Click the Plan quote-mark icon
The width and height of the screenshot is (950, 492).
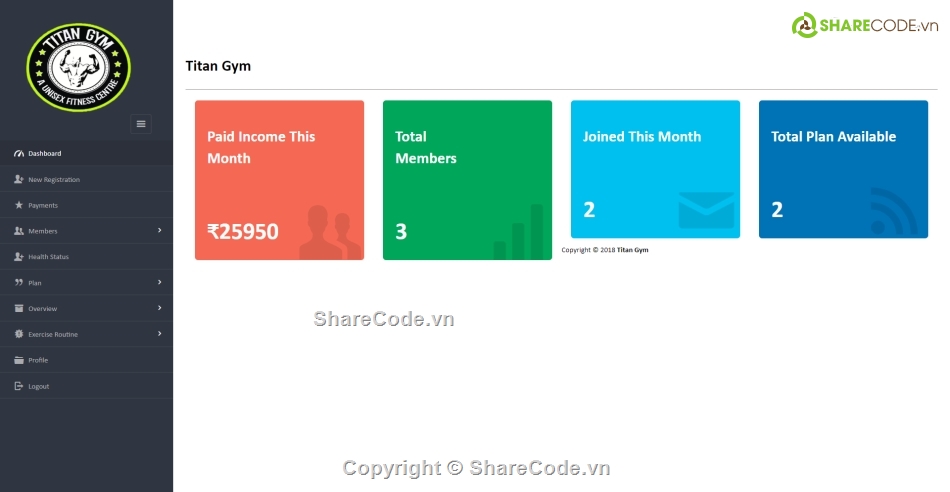tap(19, 283)
